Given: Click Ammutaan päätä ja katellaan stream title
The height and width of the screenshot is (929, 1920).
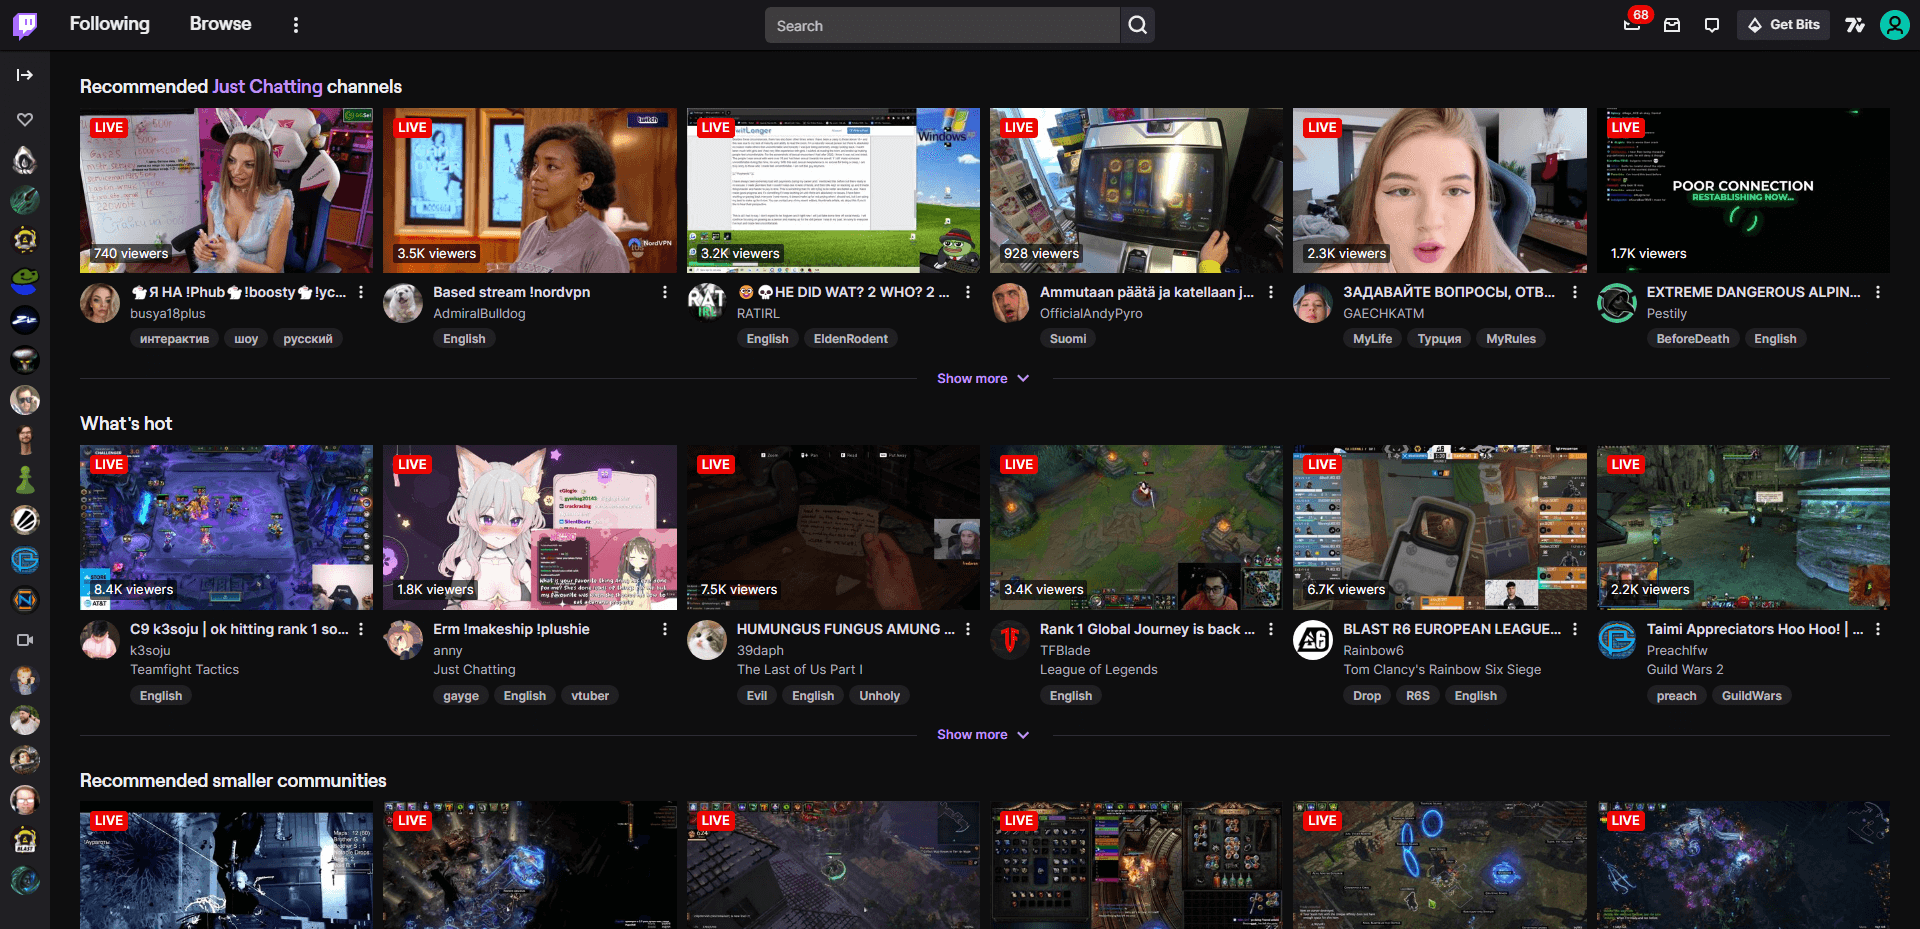Looking at the screenshot, I should coord(1146,292).
